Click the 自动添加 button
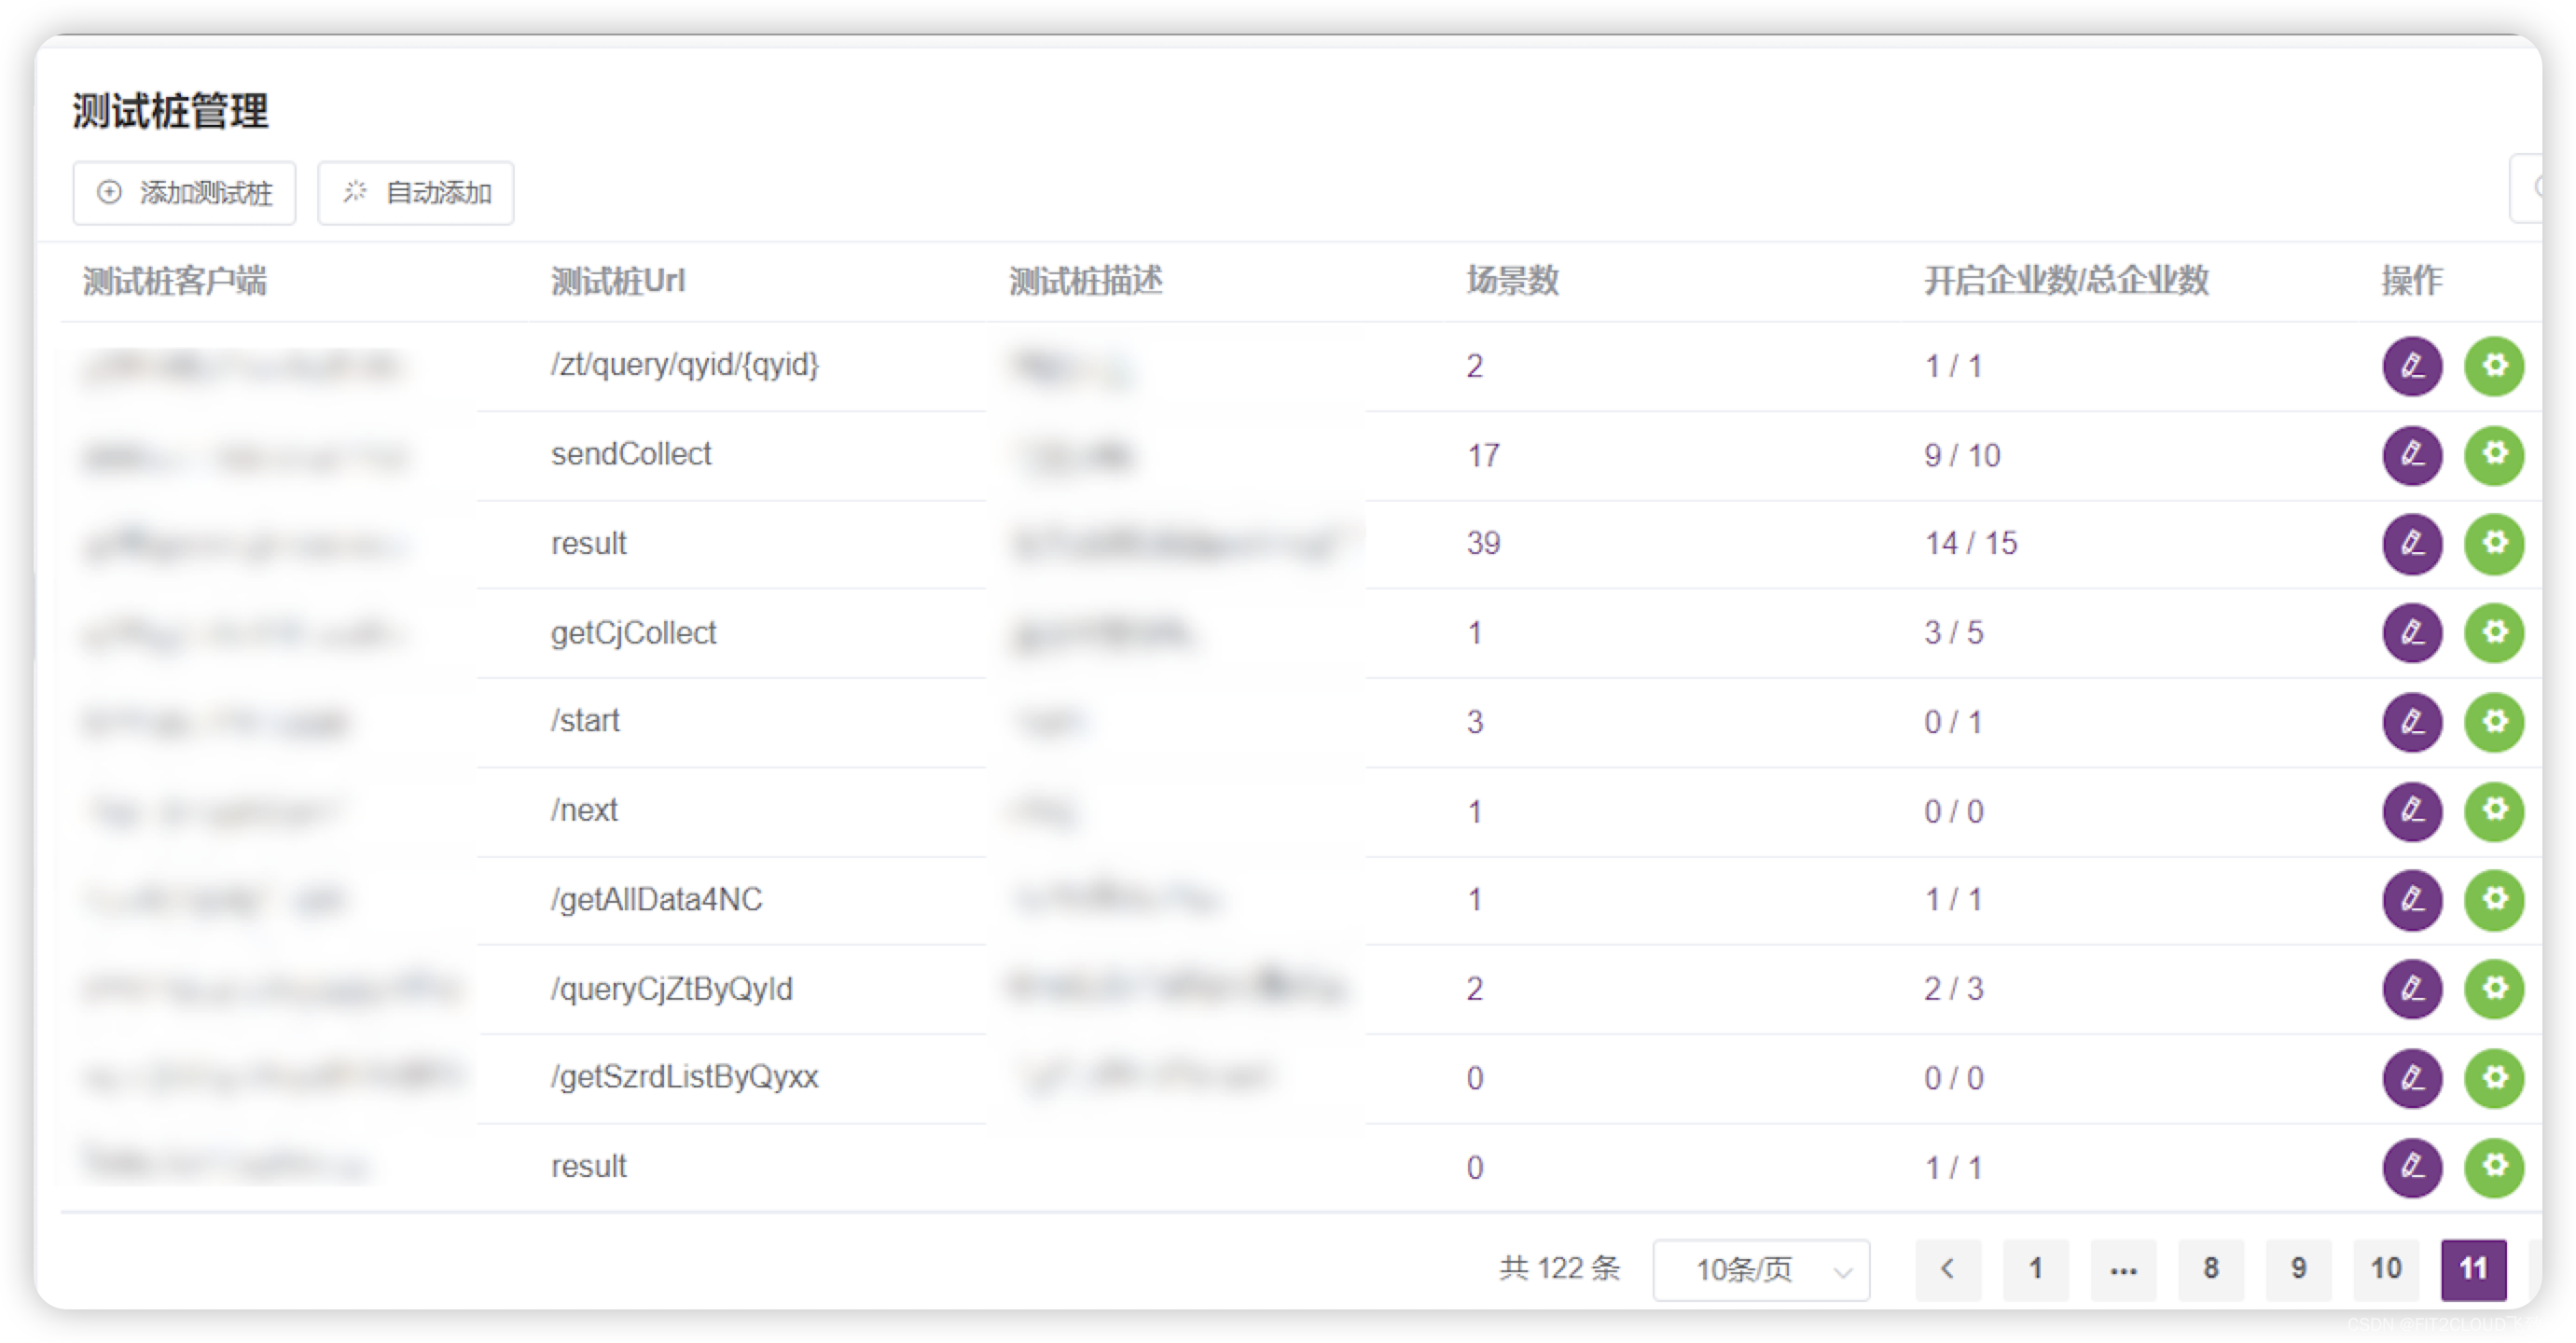This screenshot has height=1343, width=2576. 415,193
